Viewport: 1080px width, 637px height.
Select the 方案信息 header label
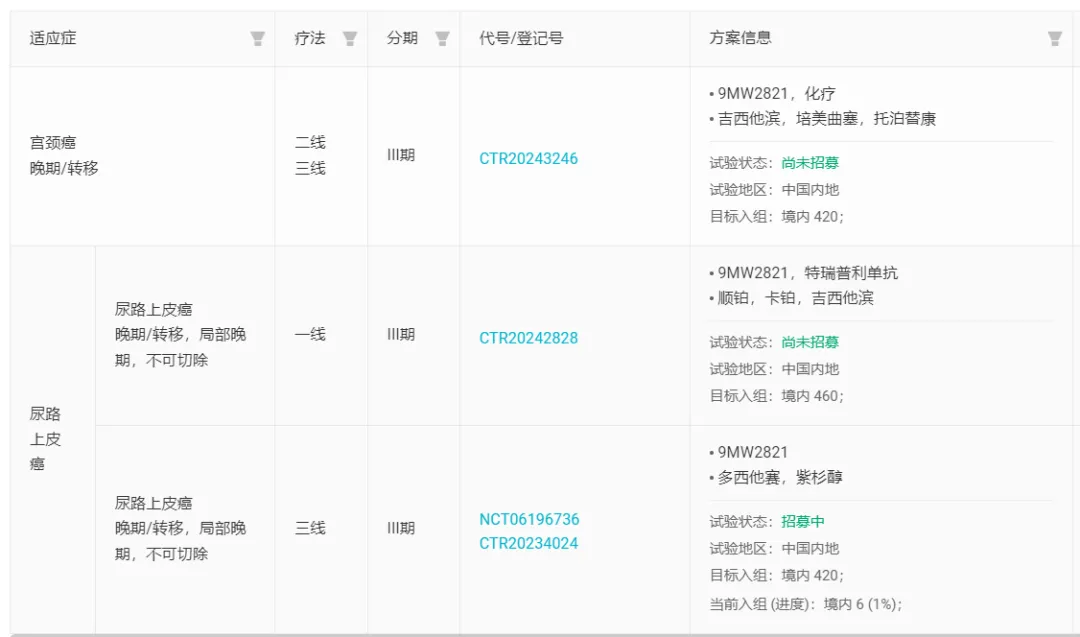coord(740,39)
